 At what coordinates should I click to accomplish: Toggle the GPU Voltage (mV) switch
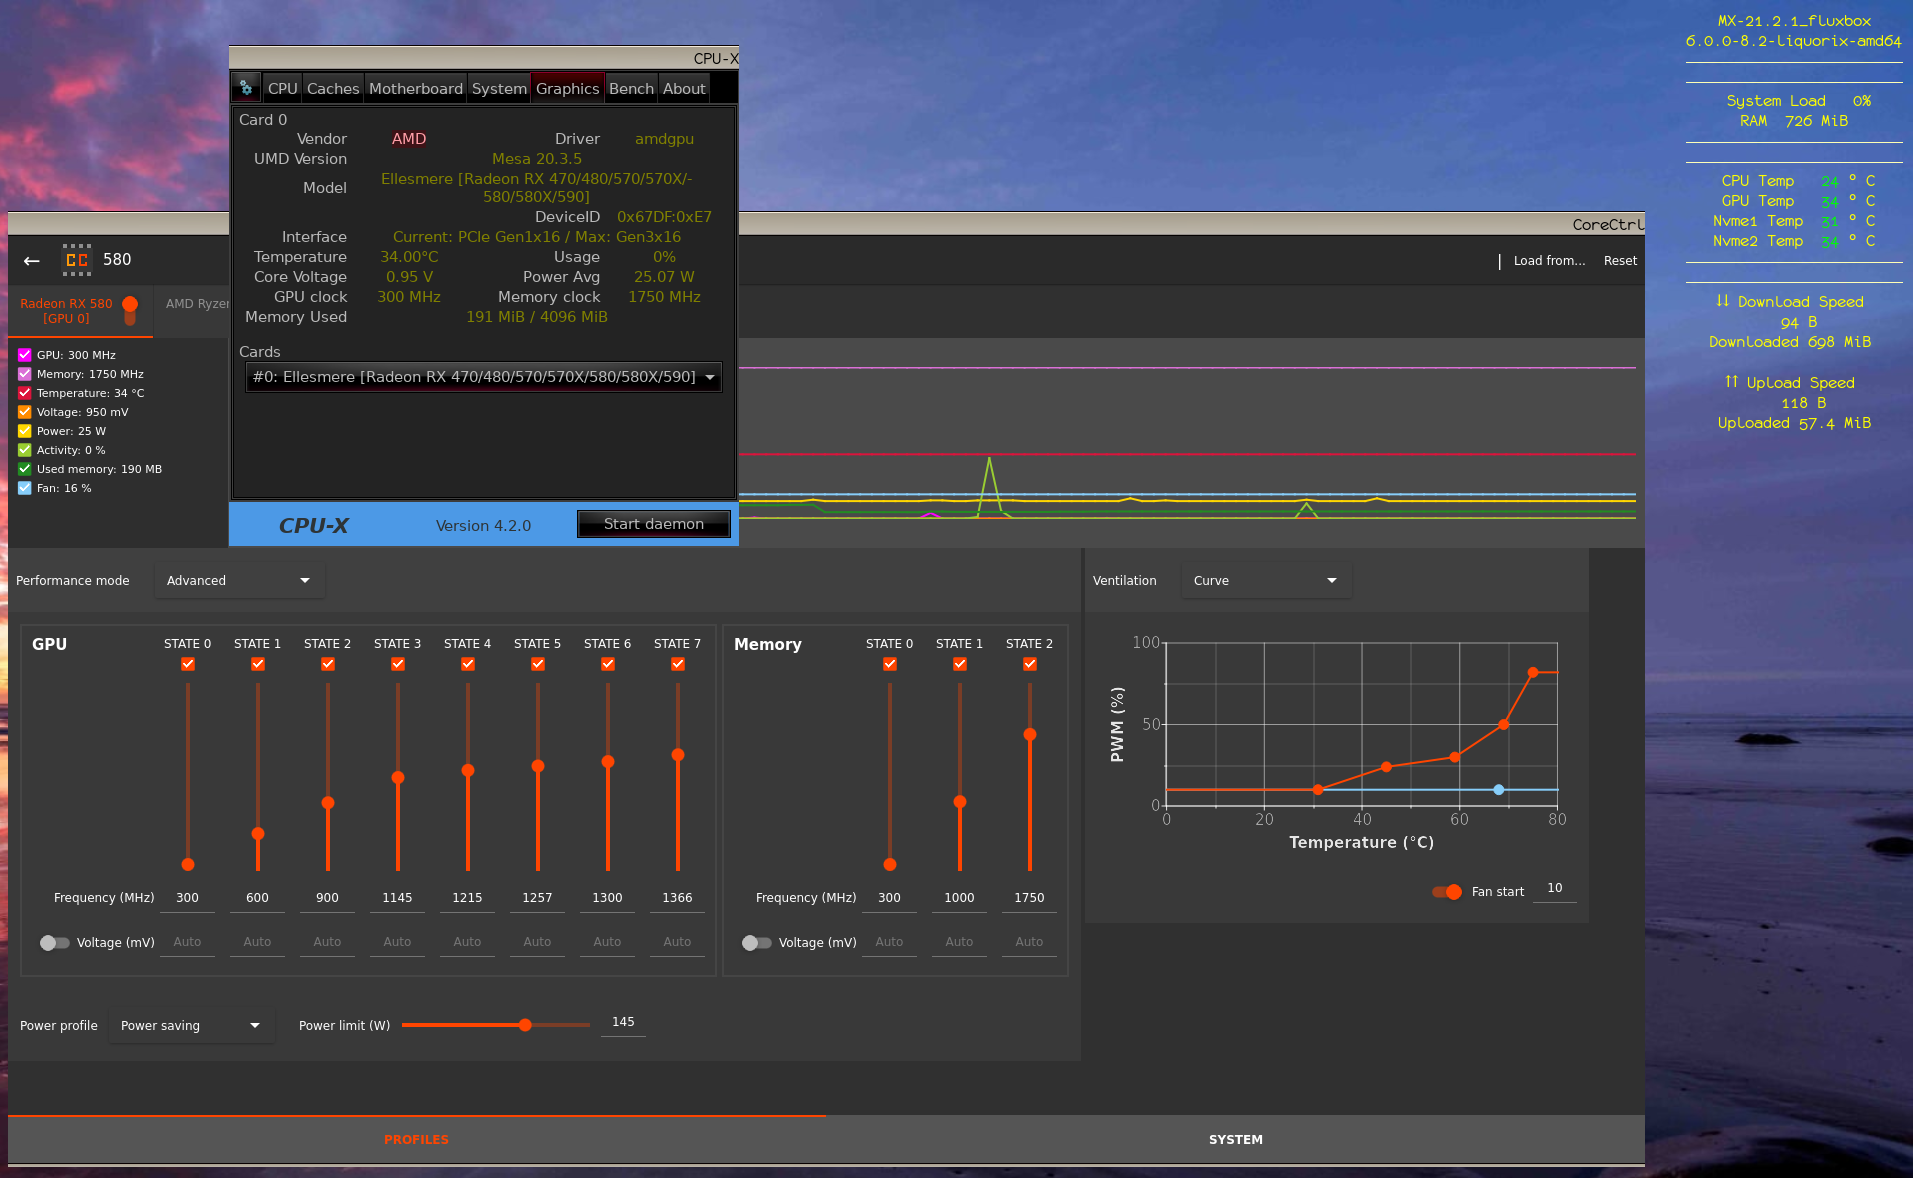pyautogui.click(x=54, y=942)
